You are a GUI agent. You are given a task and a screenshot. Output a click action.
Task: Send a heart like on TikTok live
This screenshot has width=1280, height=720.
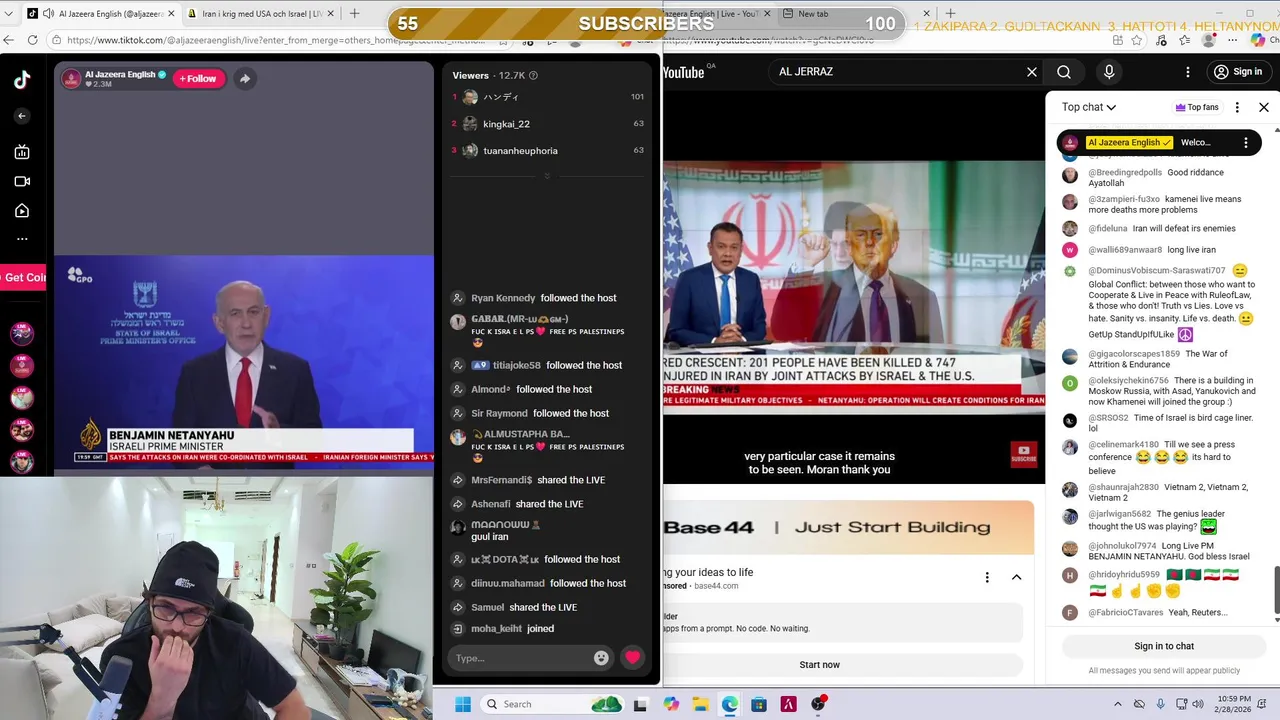coord(632,657)
